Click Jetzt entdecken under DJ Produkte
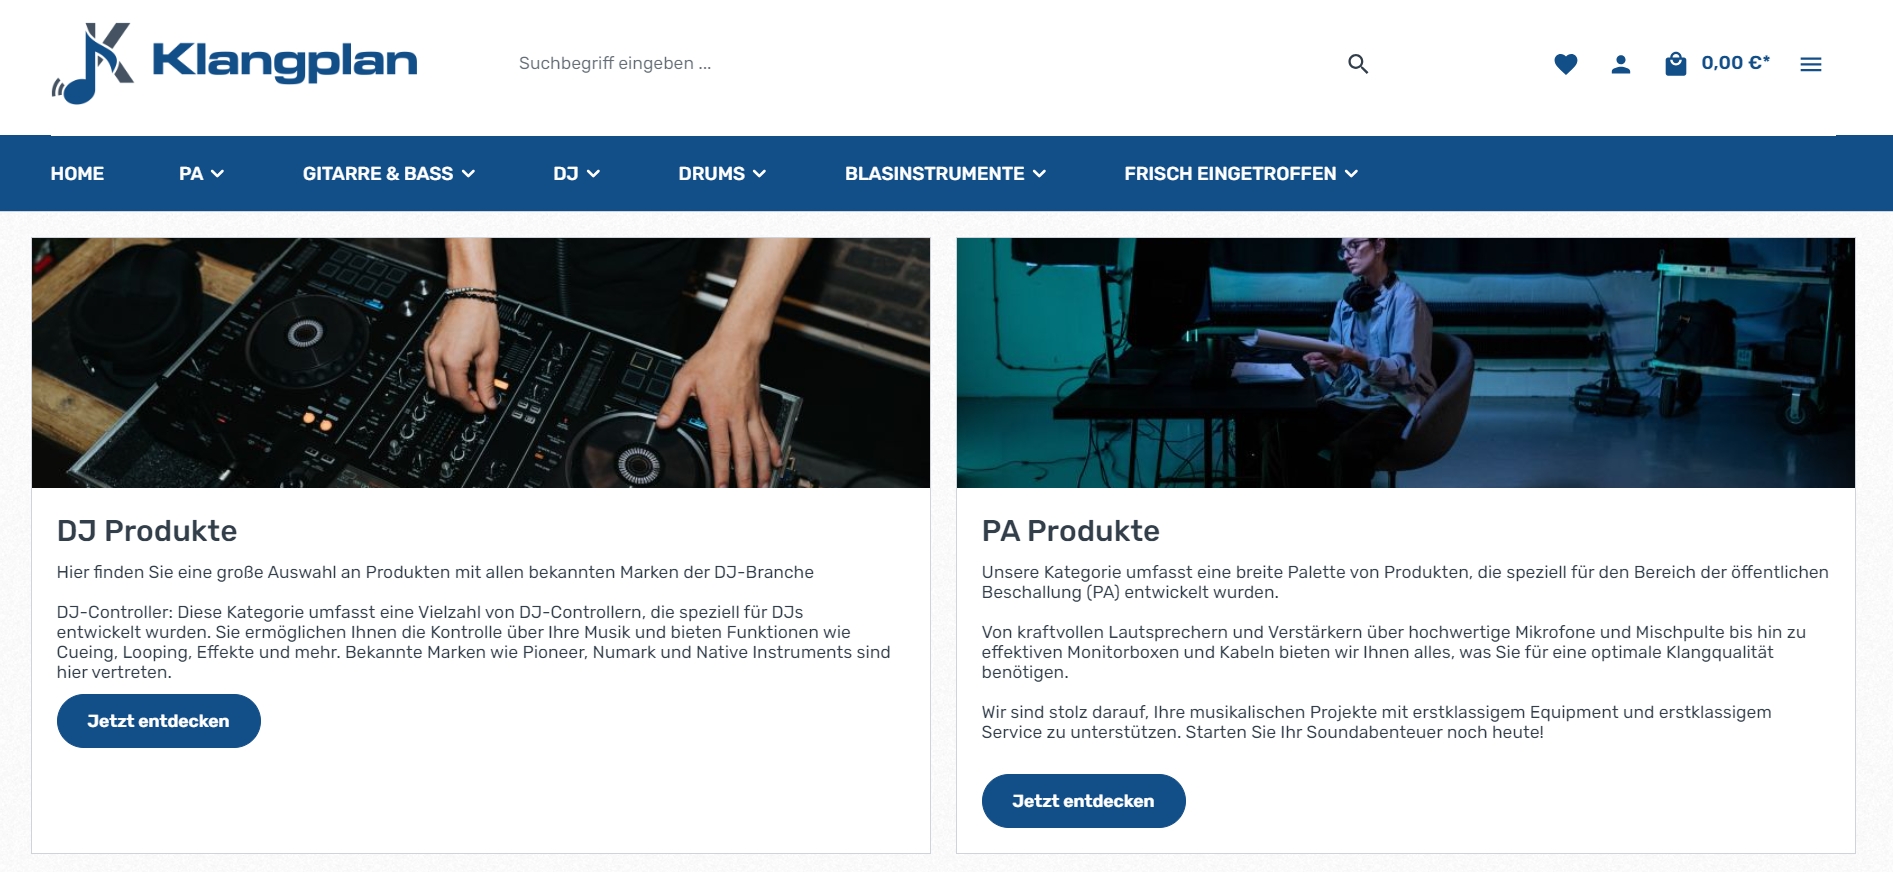The width and height of the screenshot is (1893, 872). click(159, 721)
